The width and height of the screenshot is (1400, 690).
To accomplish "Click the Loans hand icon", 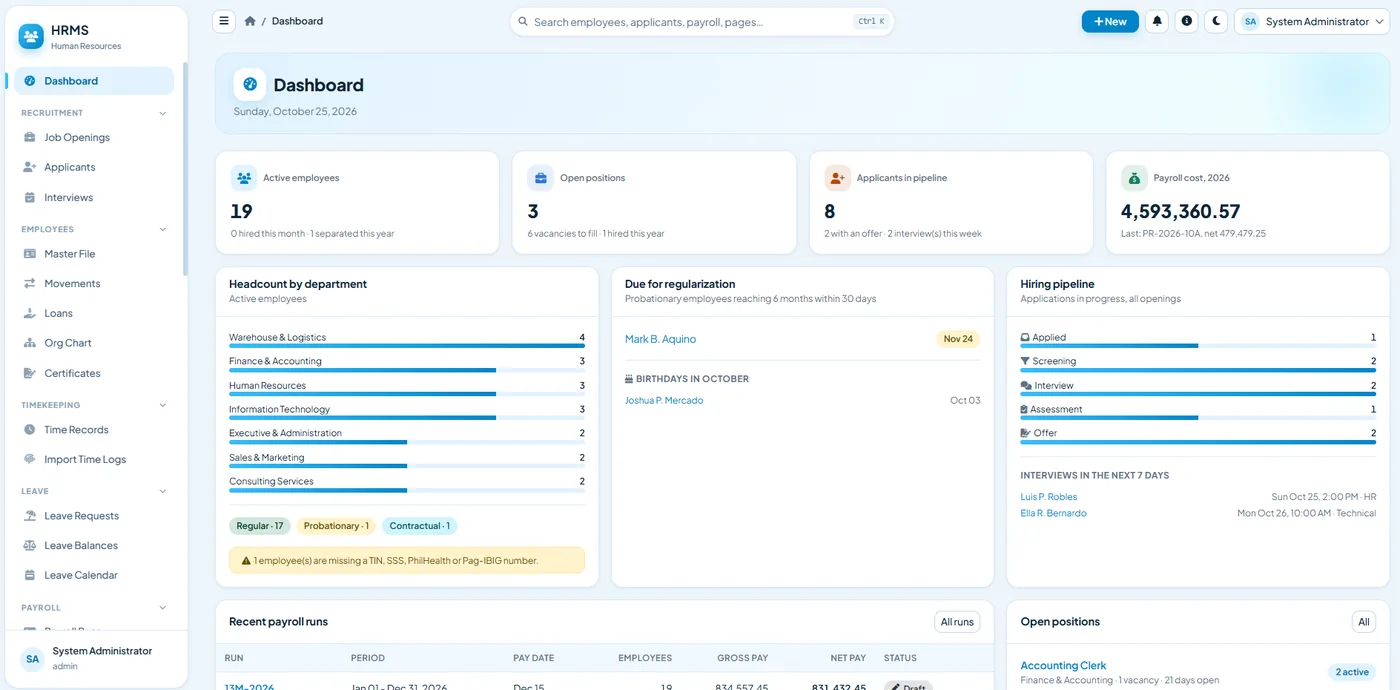I will pos(30,313).
